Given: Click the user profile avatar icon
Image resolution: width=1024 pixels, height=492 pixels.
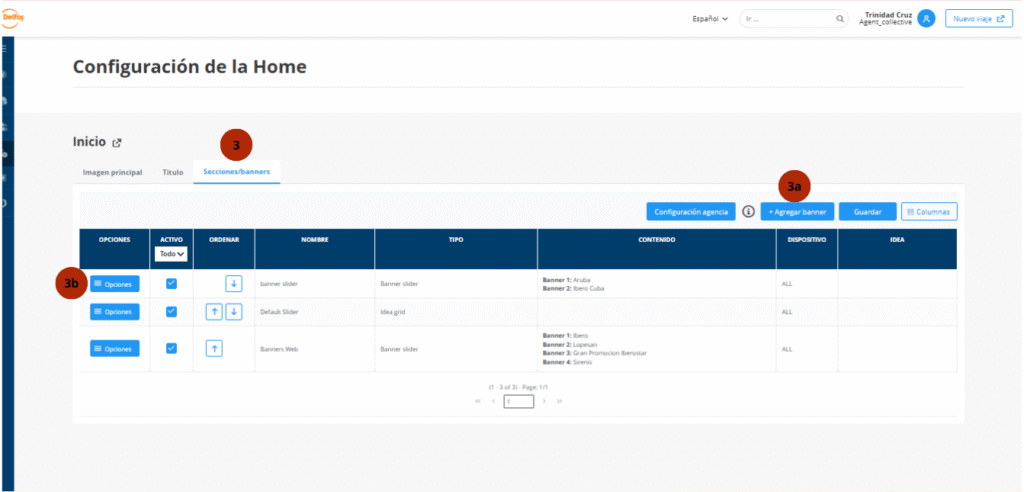Looking at the screenshot, I should point(926,18).
